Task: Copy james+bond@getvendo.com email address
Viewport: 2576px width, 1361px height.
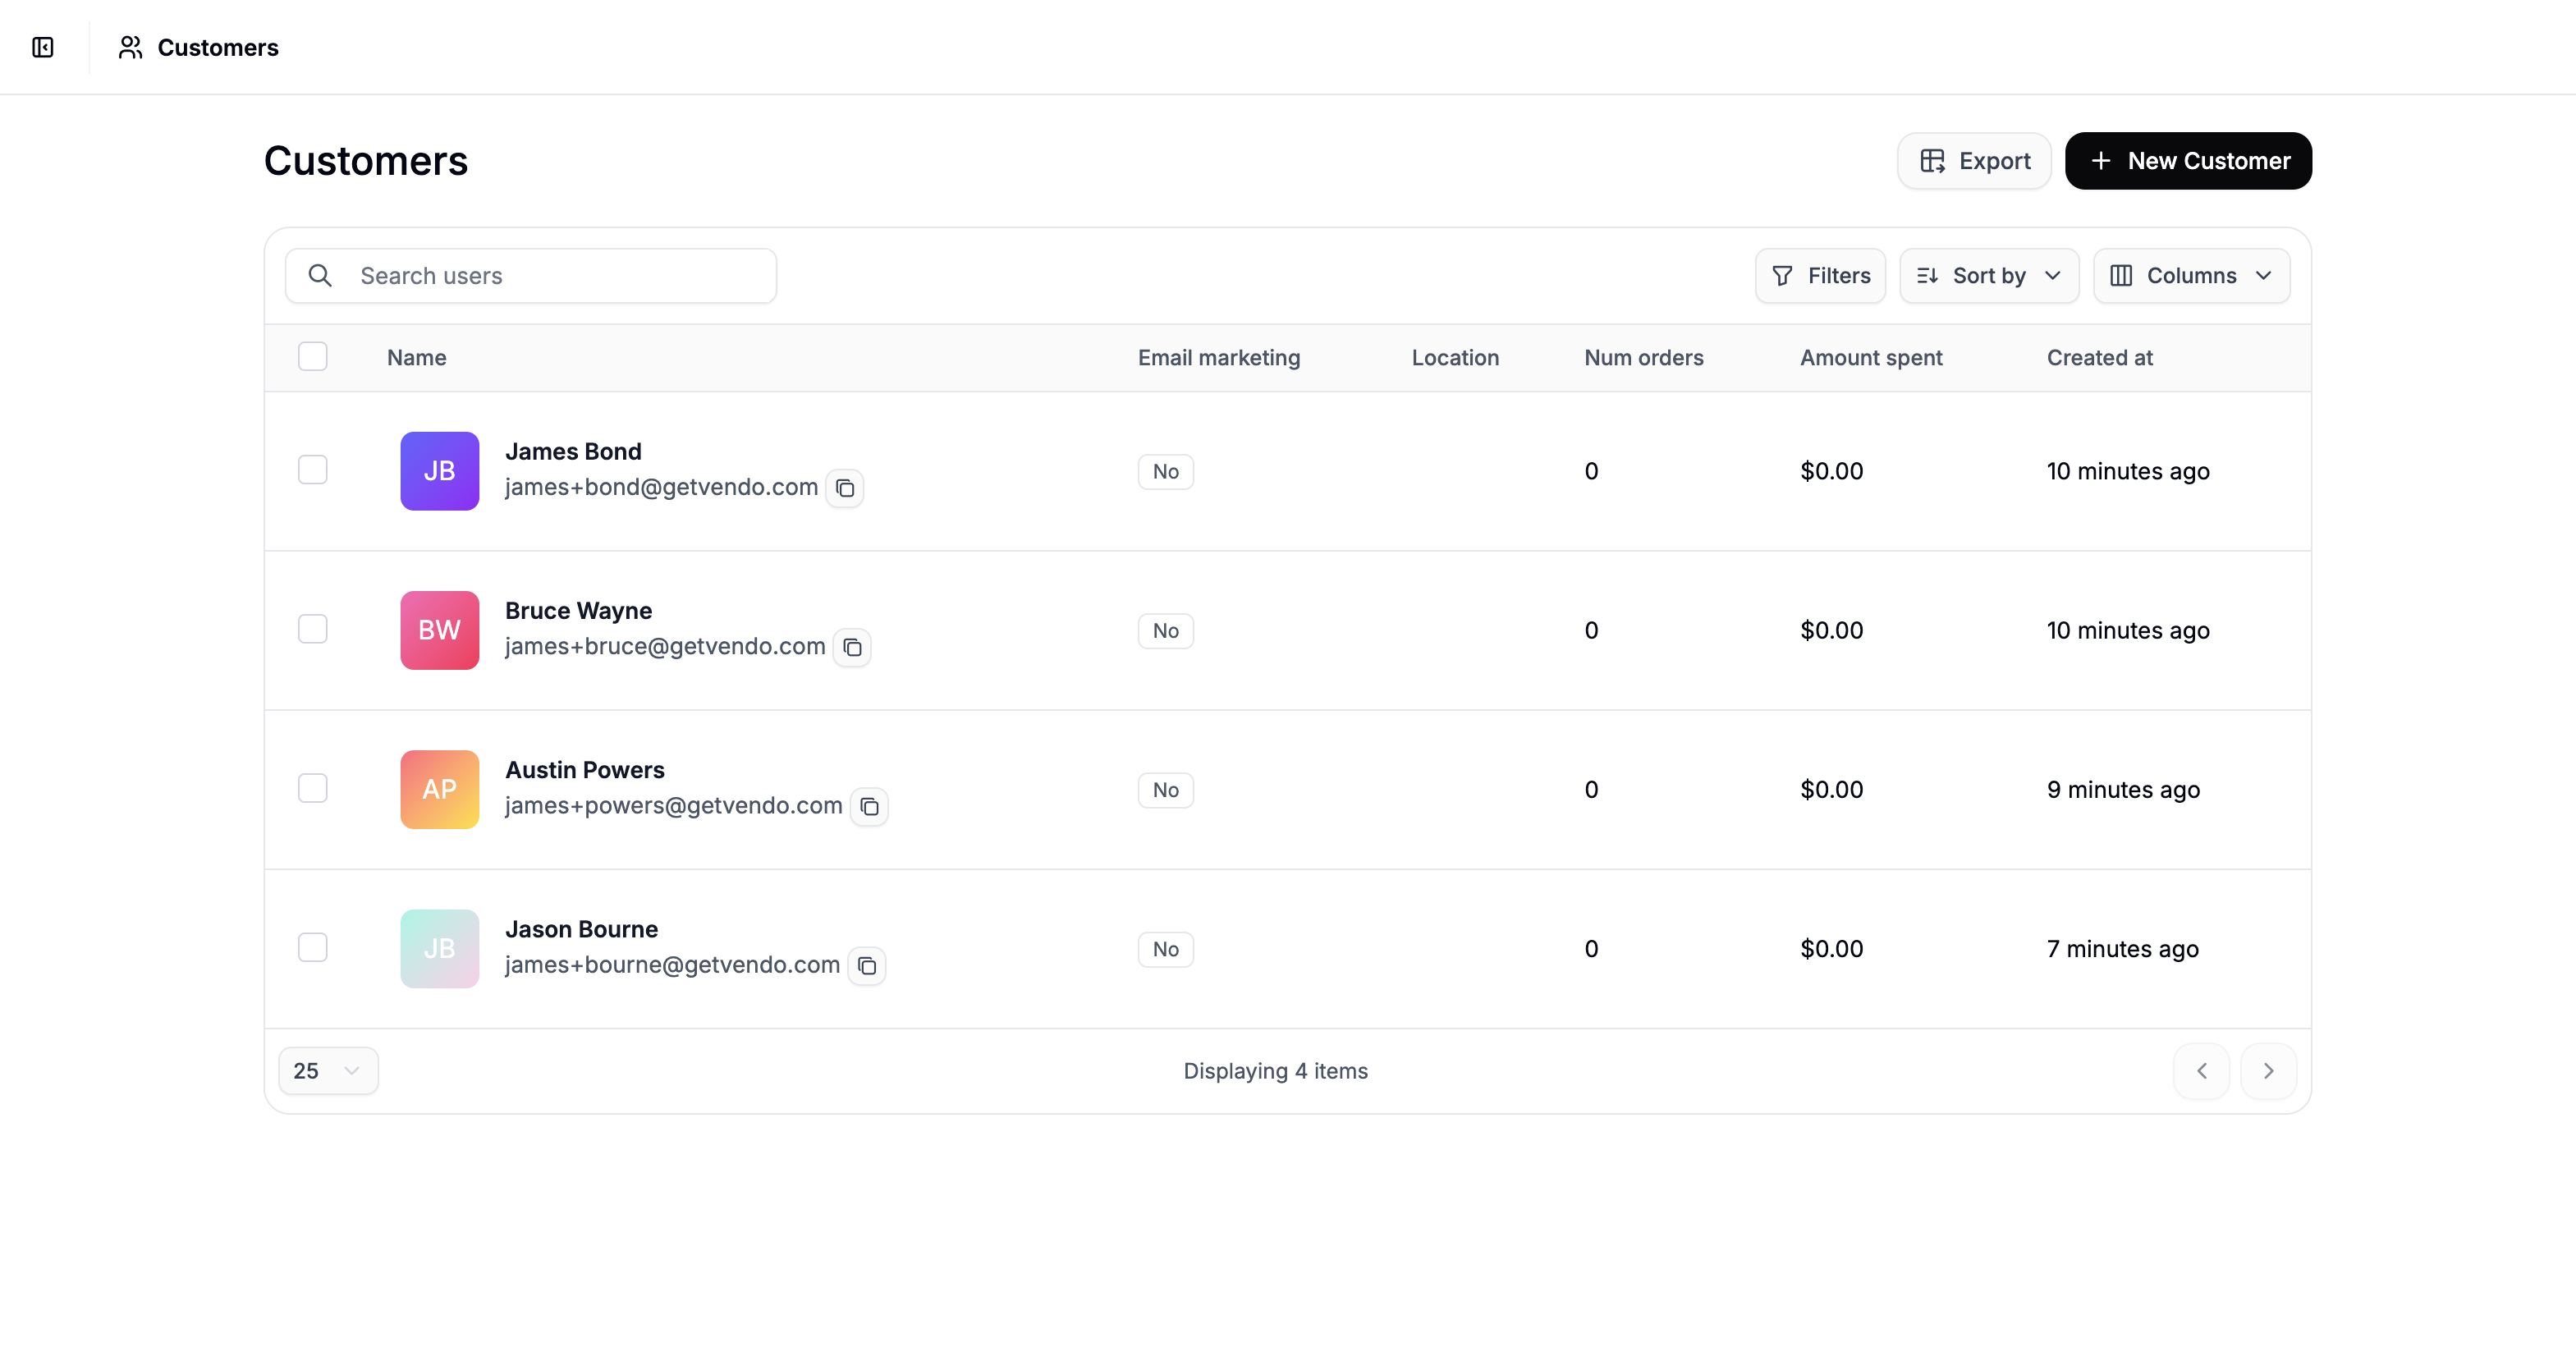Action: [845, 488]
